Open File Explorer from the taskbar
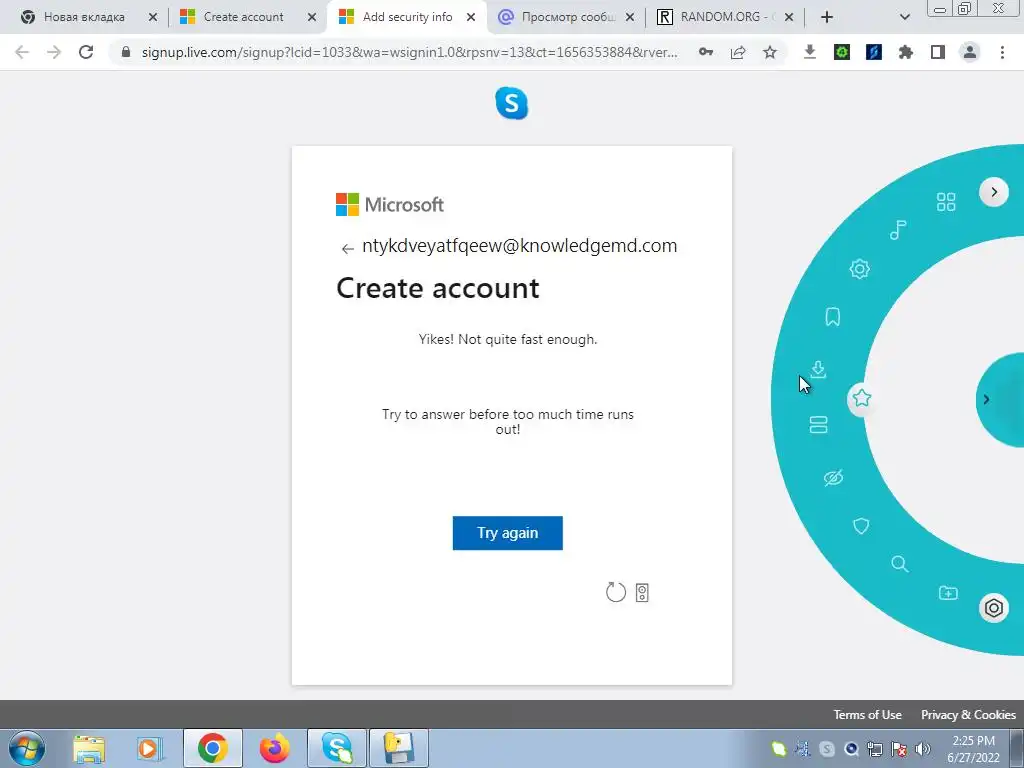The image size is (1024, 768). click(89, 748)
